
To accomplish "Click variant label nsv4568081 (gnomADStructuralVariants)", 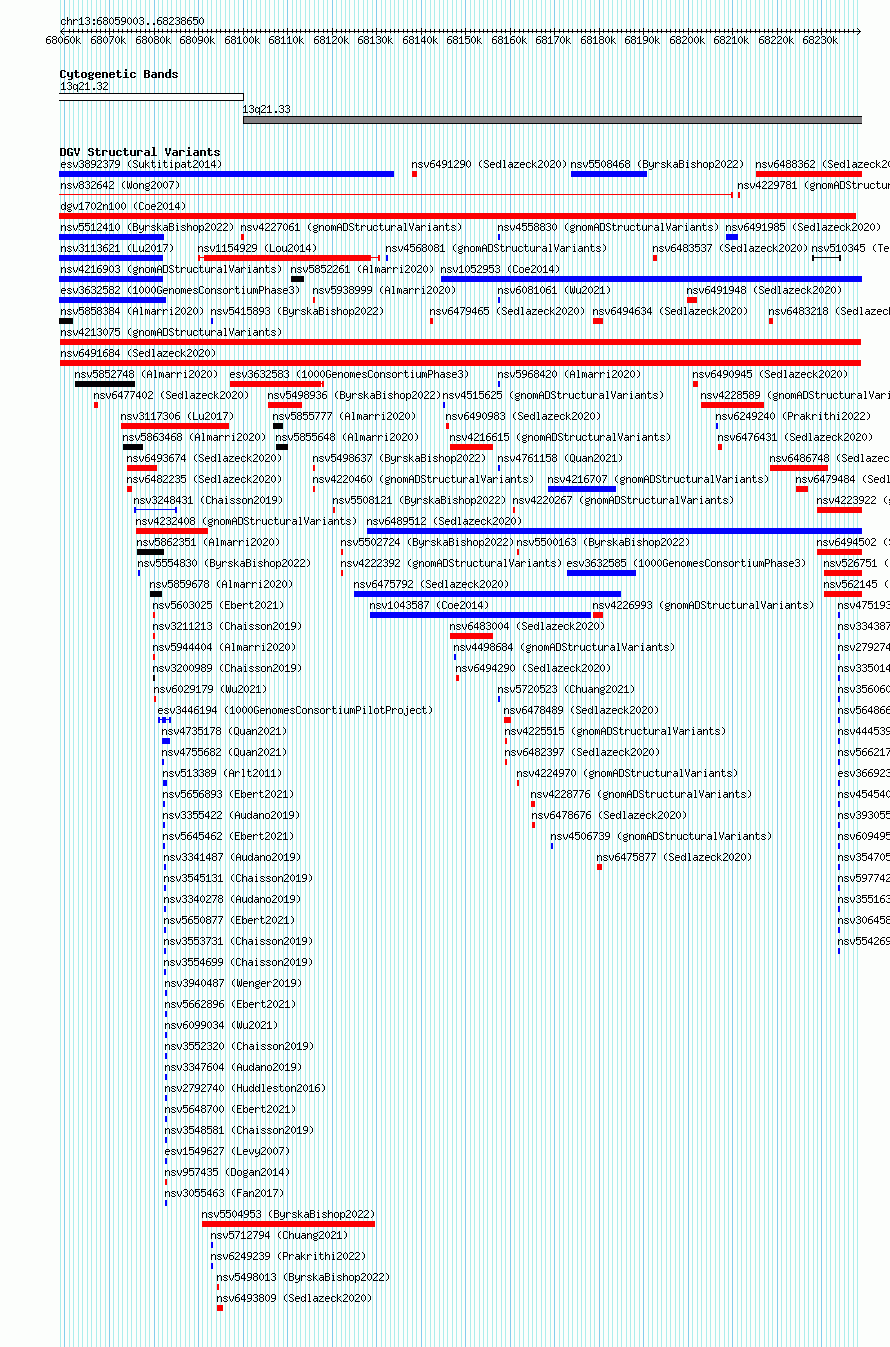I will 496,248.
